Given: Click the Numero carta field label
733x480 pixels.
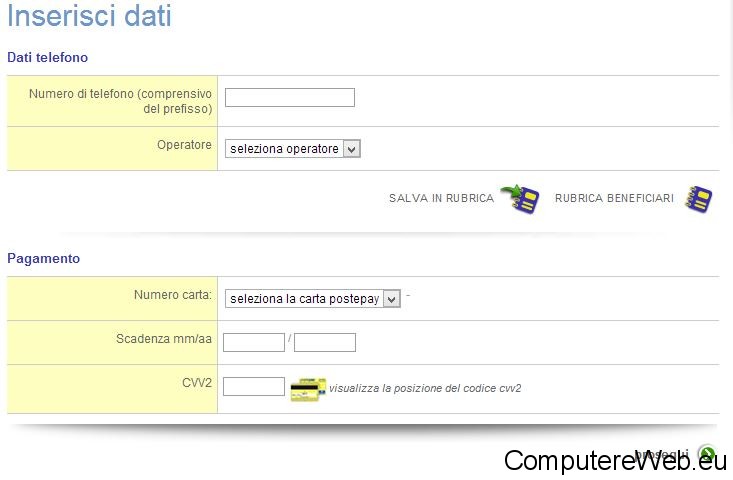Looking at the screenshot, I should pyautogui.click(x=172, y=295).
